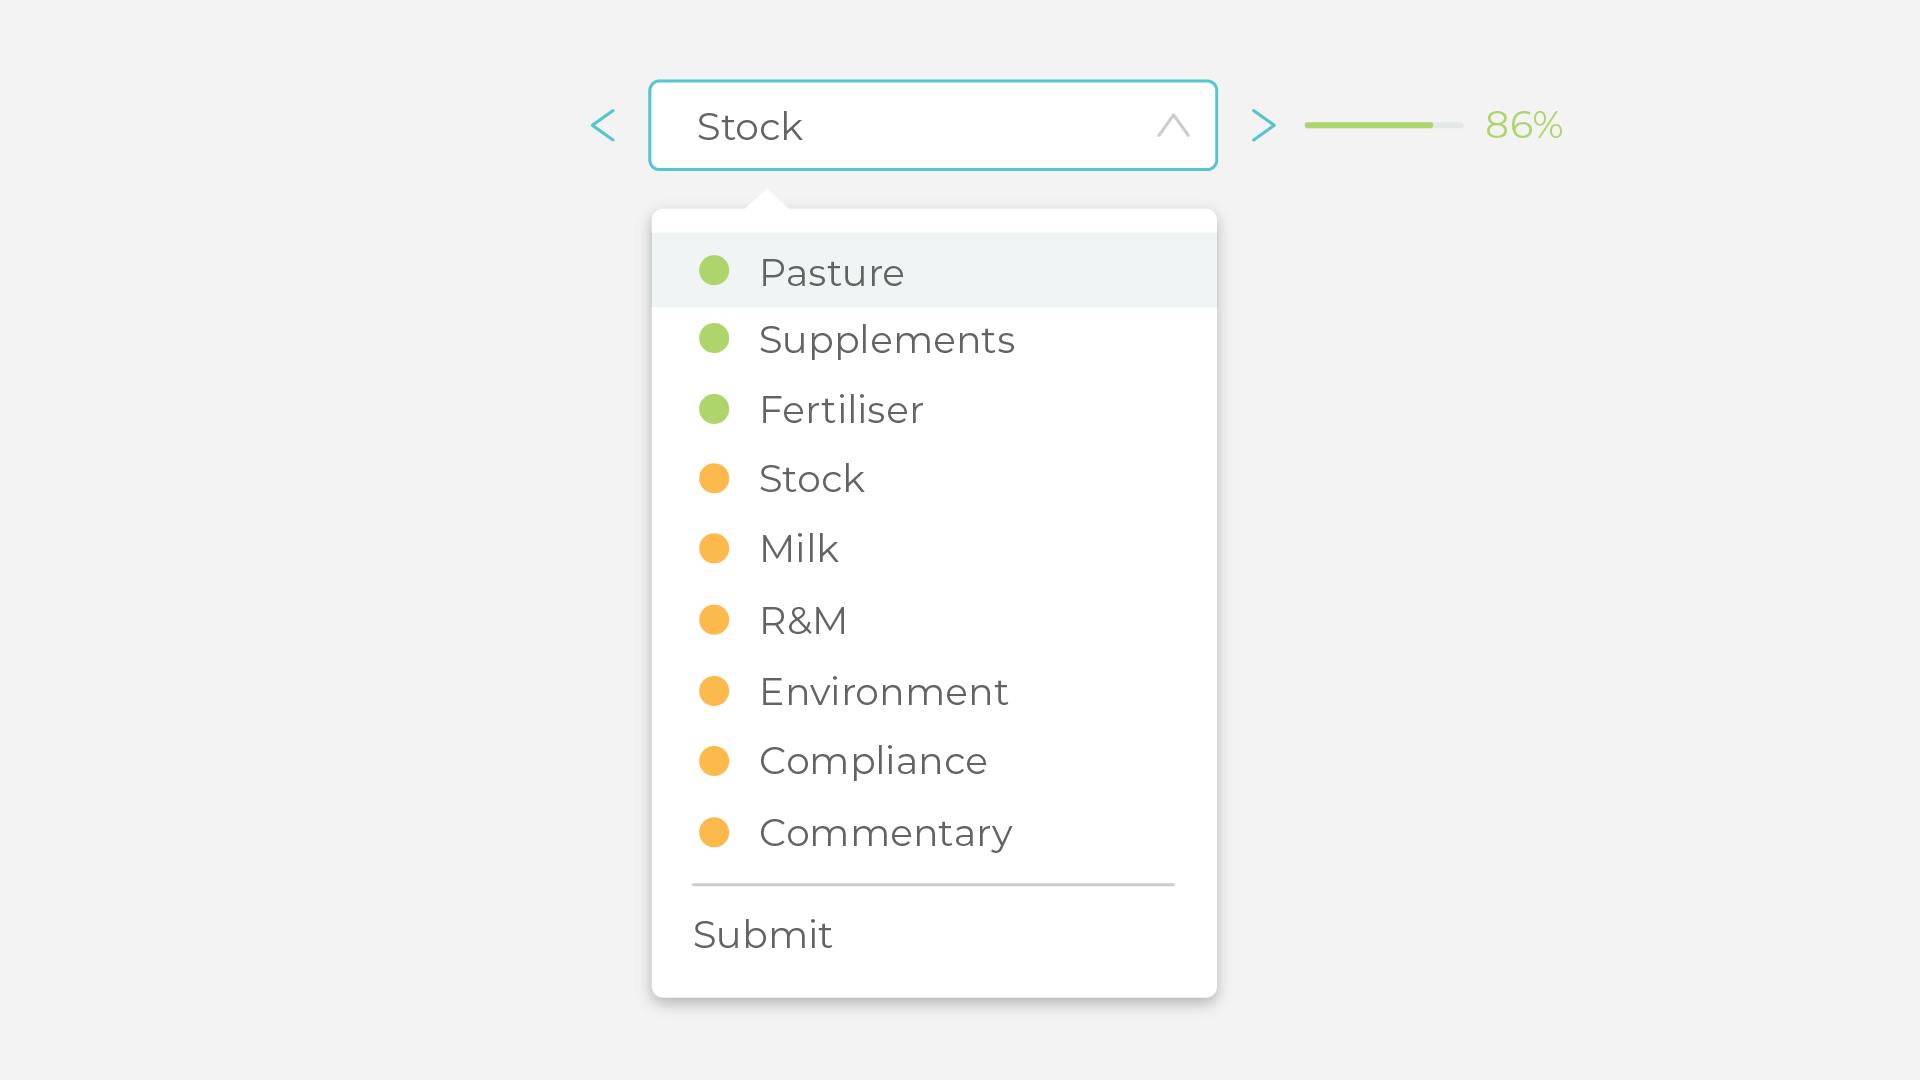Click the green status dot beside Pasture
This screenshot has height=1080, width=1920.
(x=714, y=271)
